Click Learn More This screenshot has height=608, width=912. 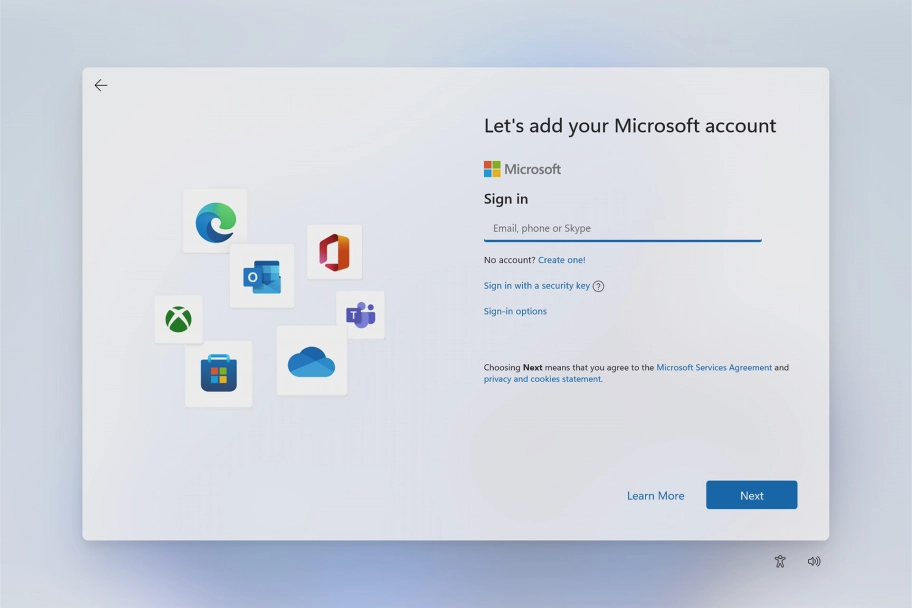point(656,495)
